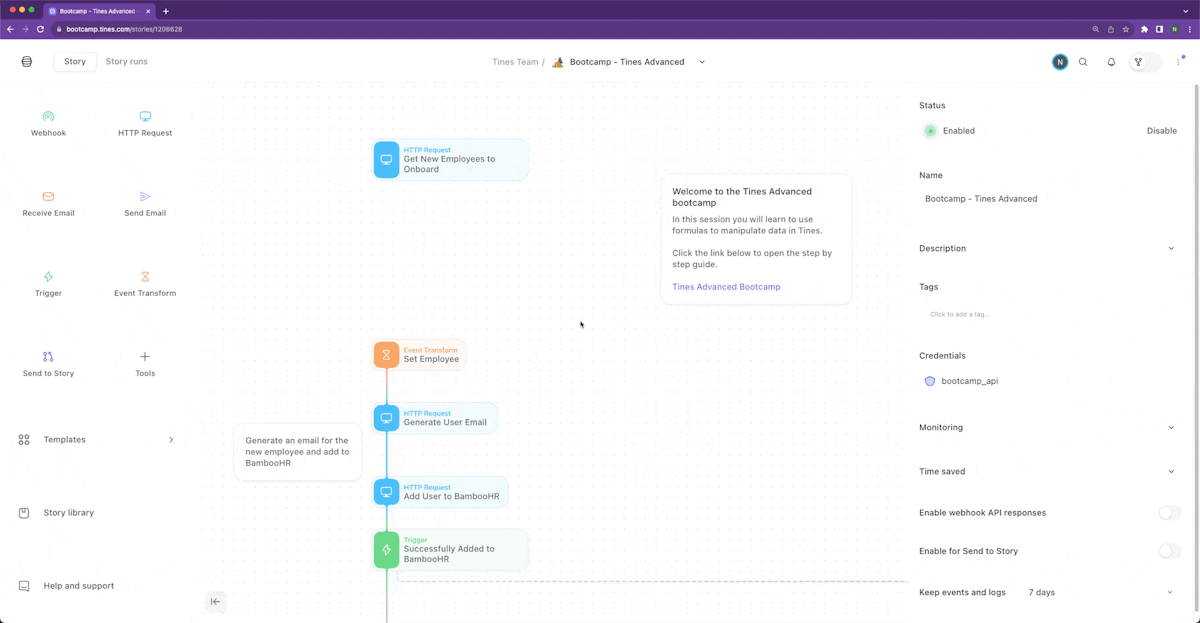Reload the browser page
This screenshot has width=1200, height=623.
[x=40, y=29]
